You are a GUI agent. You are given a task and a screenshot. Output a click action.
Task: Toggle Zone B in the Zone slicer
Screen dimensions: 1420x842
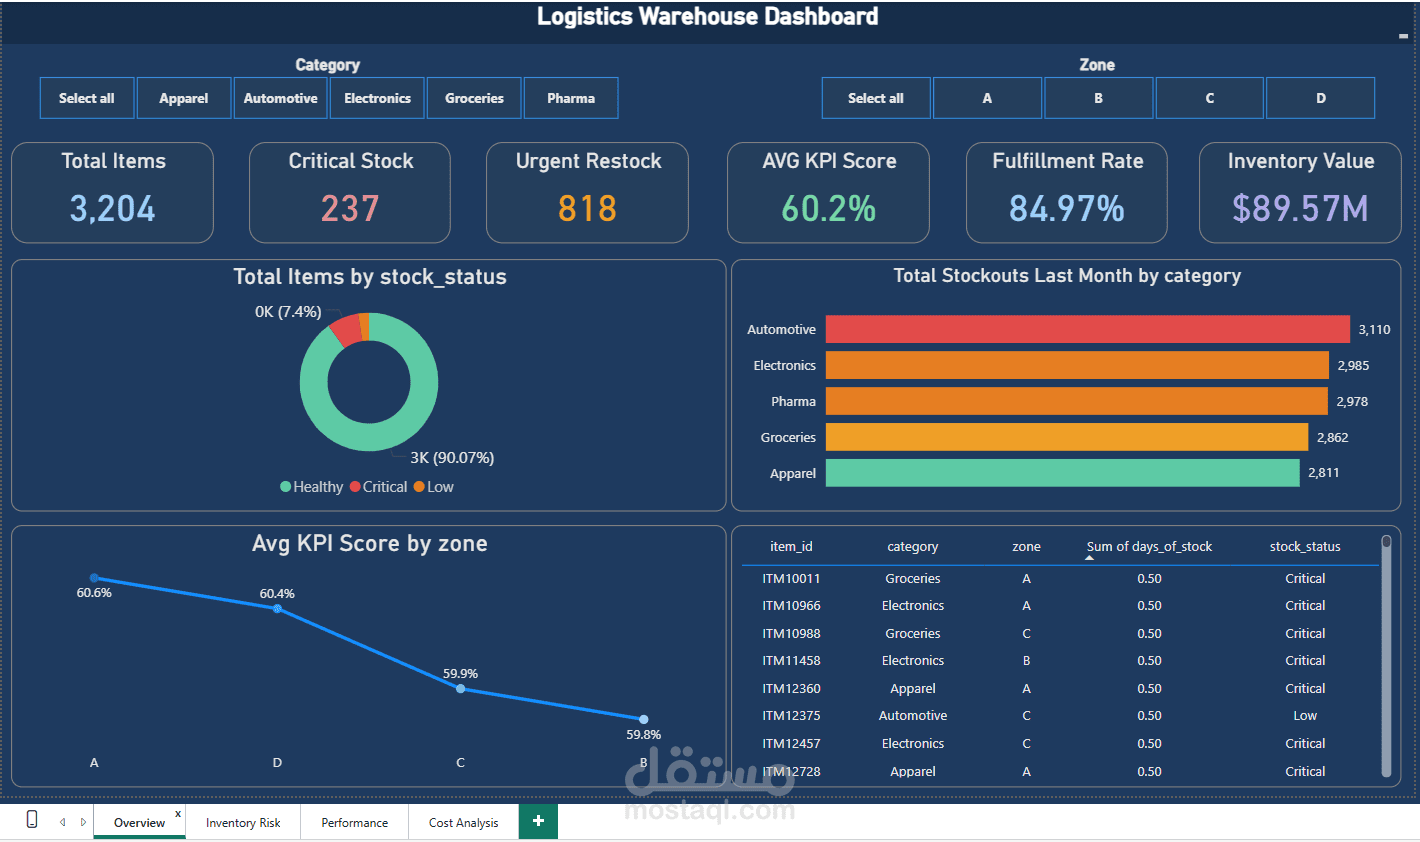coord(1098,97)
